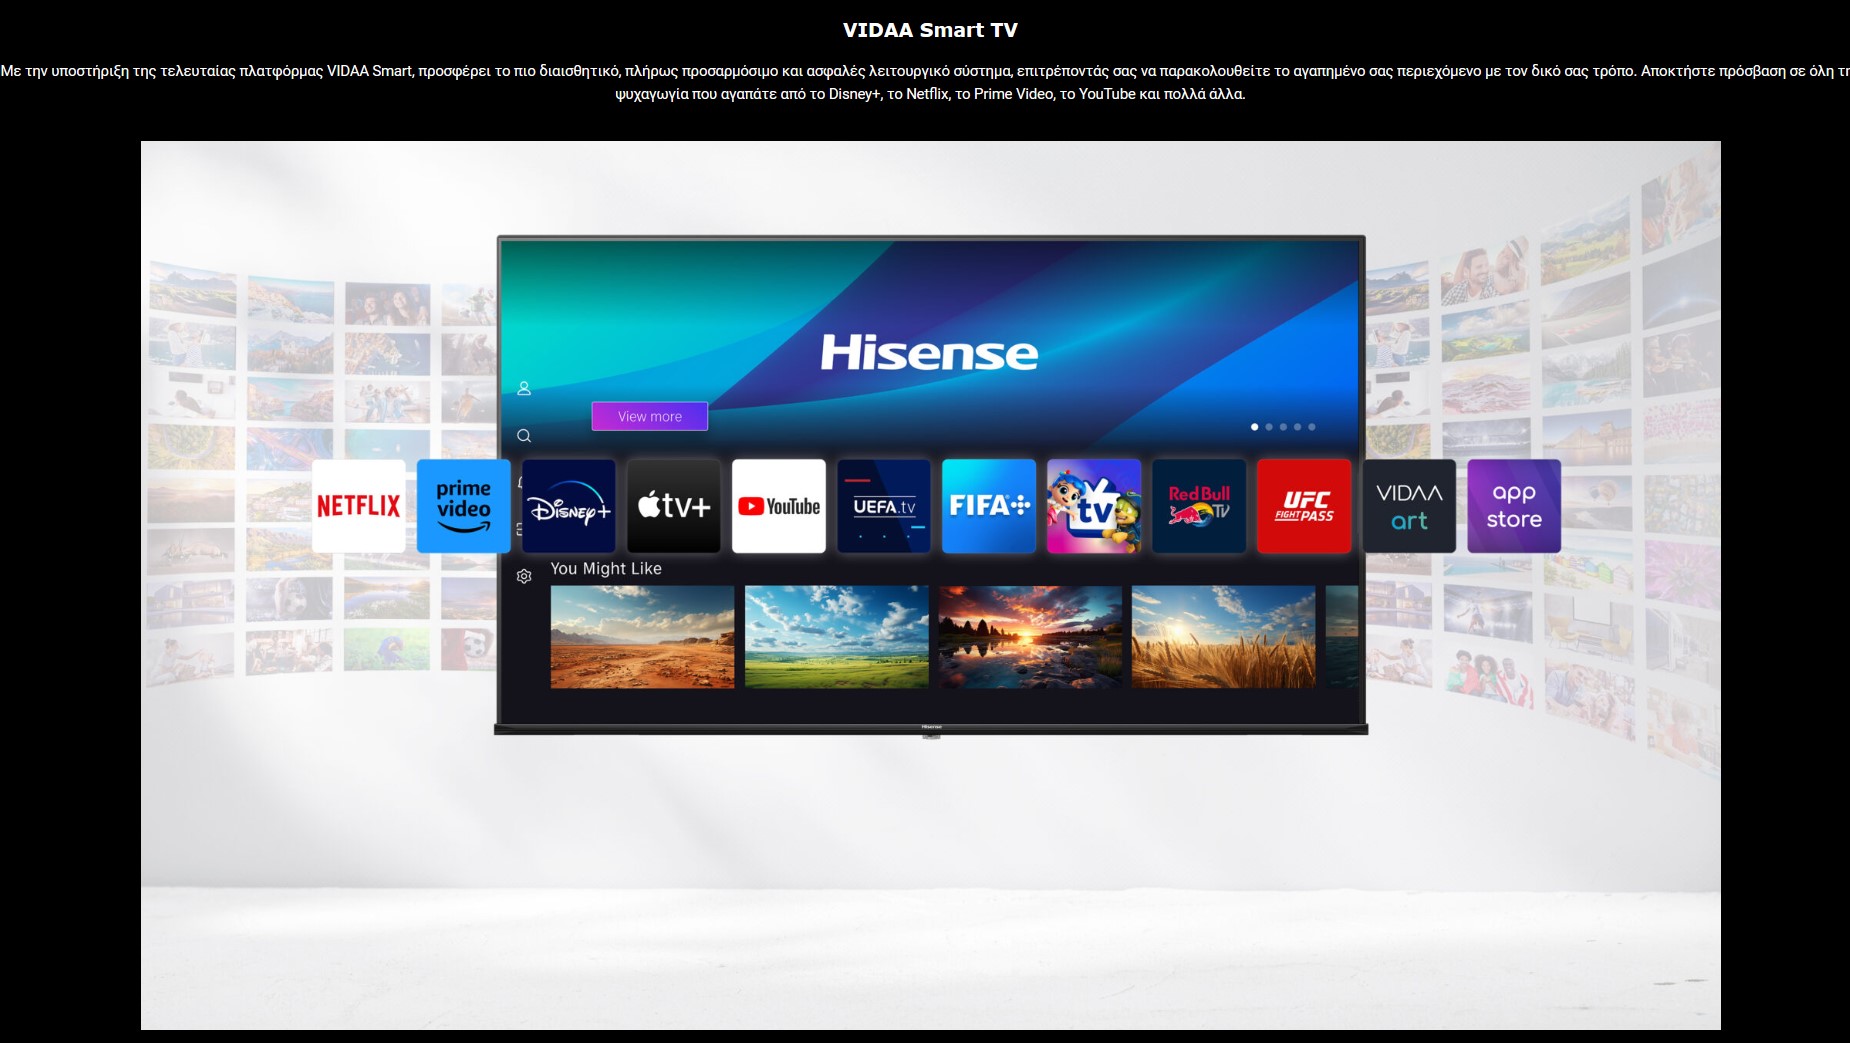The image size is (1850, 1043).
Task: Select the second carousel dot indicator
Action: pyautogui.click(x=1269, y=427)
